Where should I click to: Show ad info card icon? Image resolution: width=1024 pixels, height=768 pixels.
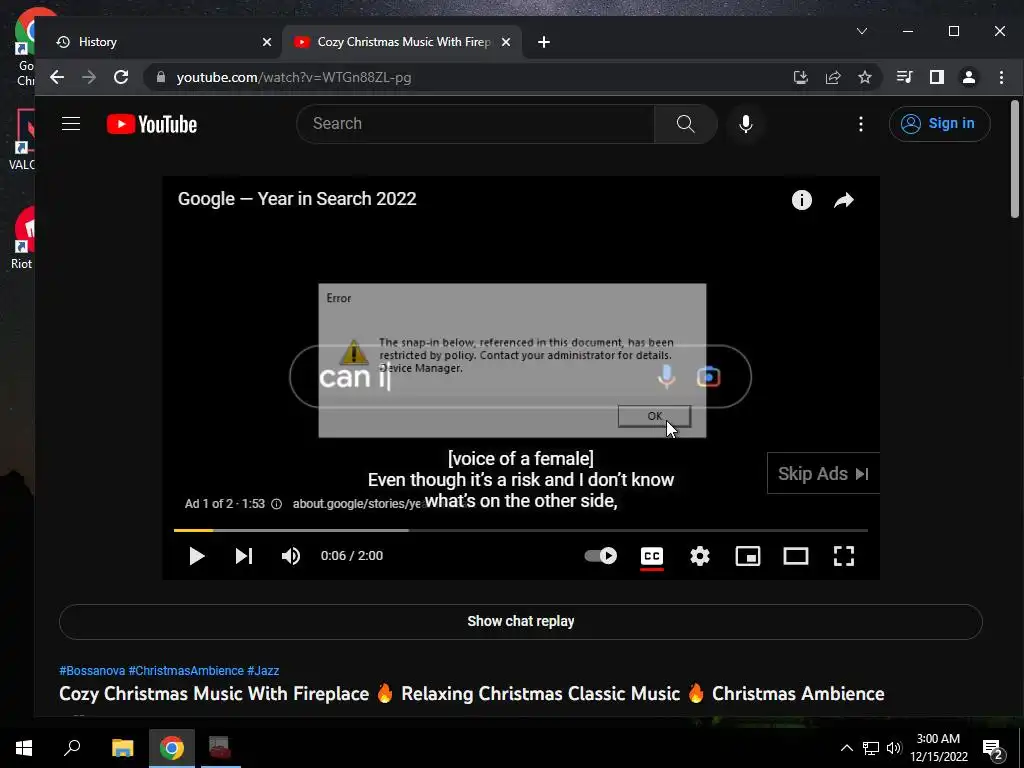coord(802,200)
